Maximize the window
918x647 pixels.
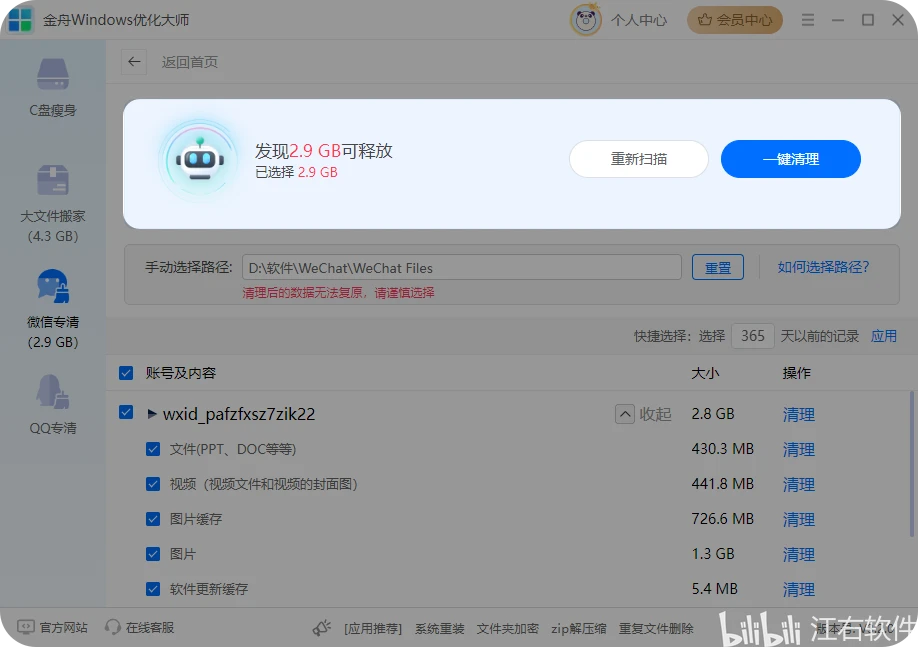(x=868, y=20)
